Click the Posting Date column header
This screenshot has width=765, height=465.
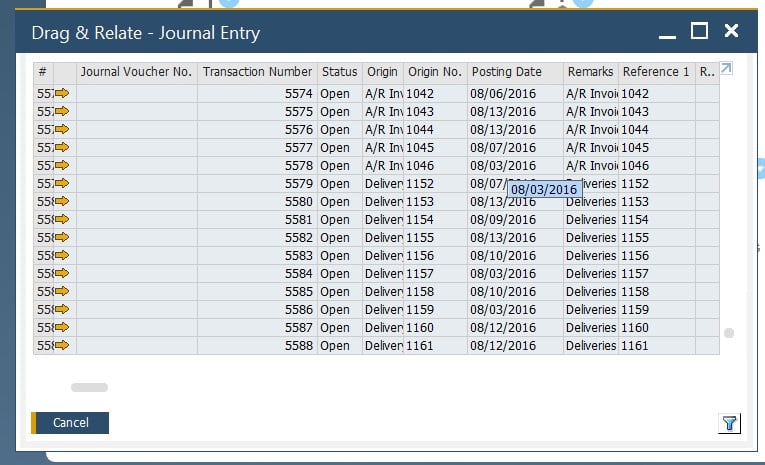pyautogui.click(x=506, y=72)
